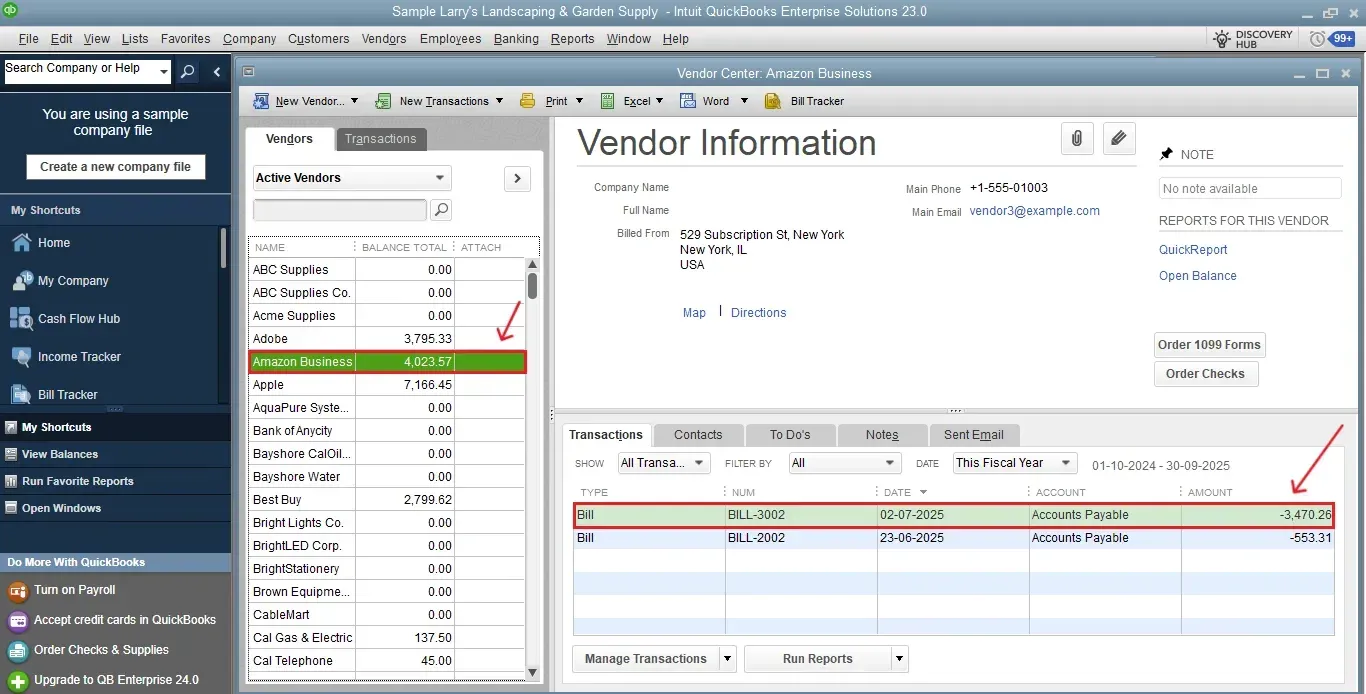Viewport: 1366px width, 694px height.
Task: Click the search magnifier in the left panel
Action: point(187,72)
